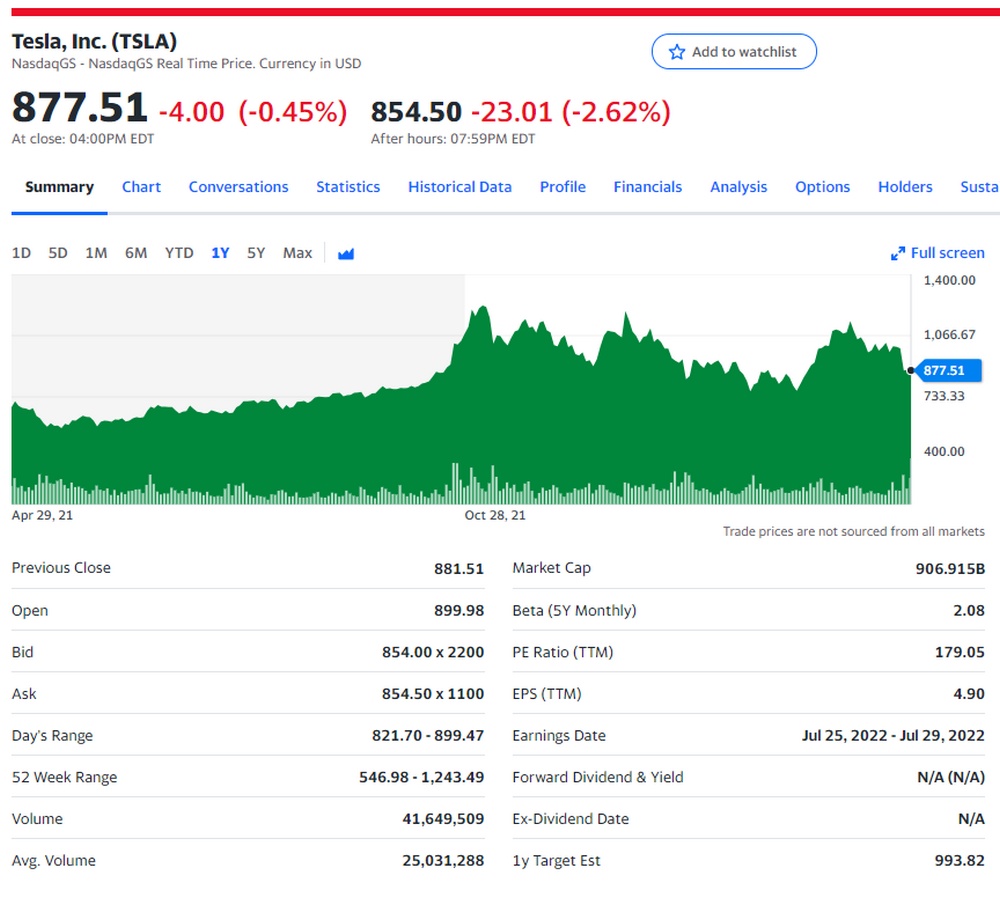Set chart range to 1M
The height and width of the screenshot is (898, 1000).
pos(96,253)
